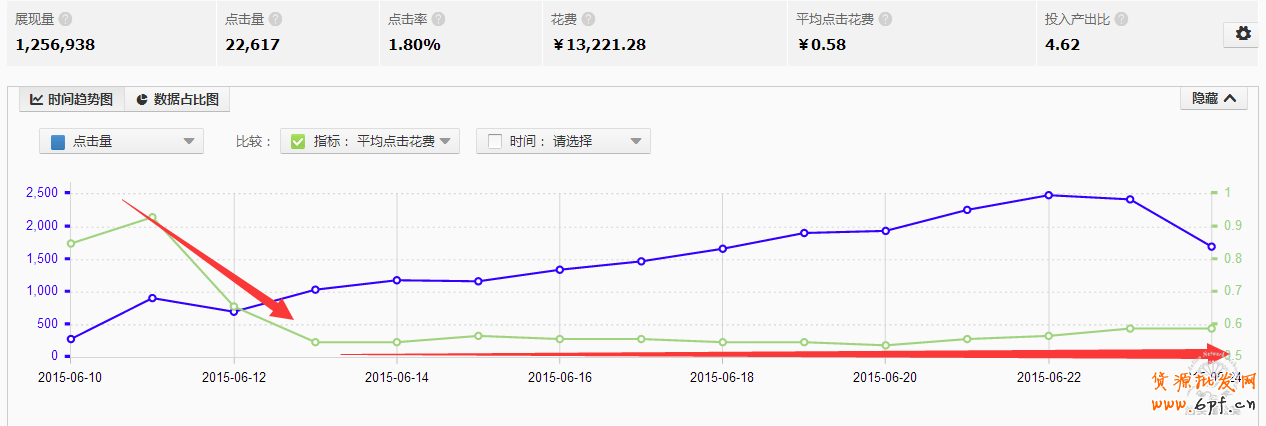The image size is (1266, 426).
Task: Open settings with the gear icon
Action: [x=1243, y=34]
